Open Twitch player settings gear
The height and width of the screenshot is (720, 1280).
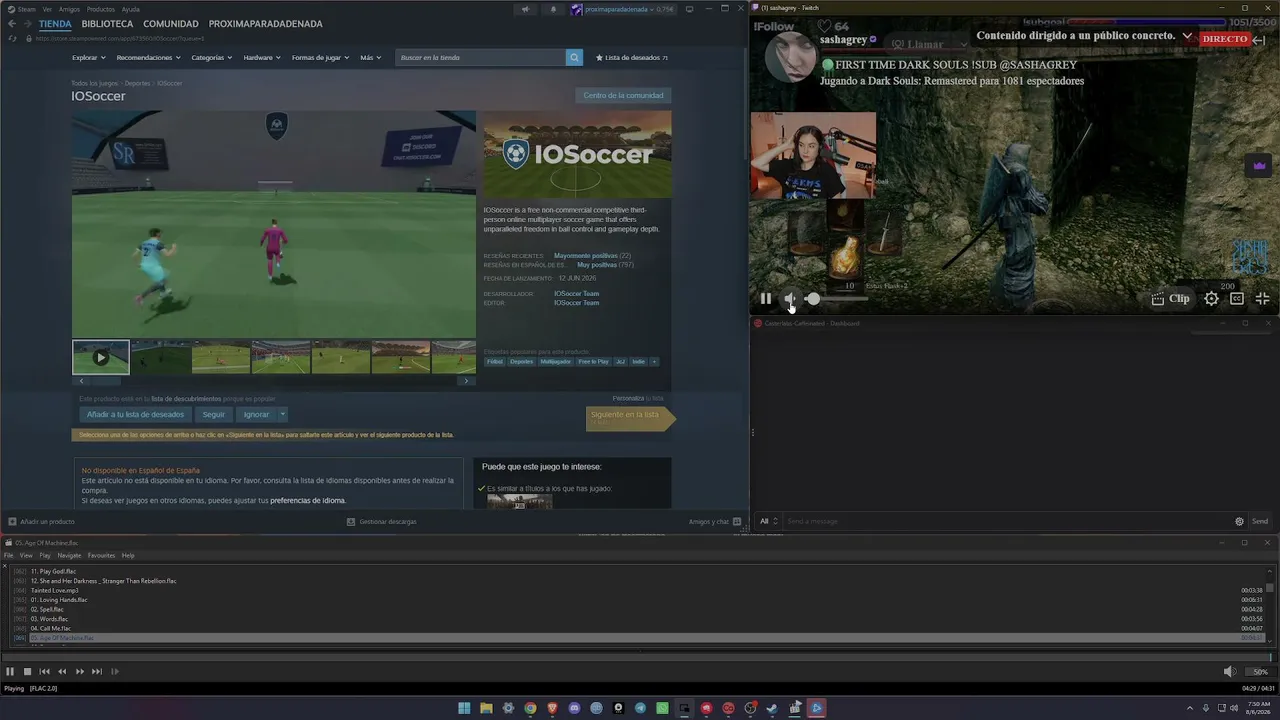tap(1211, 298)
